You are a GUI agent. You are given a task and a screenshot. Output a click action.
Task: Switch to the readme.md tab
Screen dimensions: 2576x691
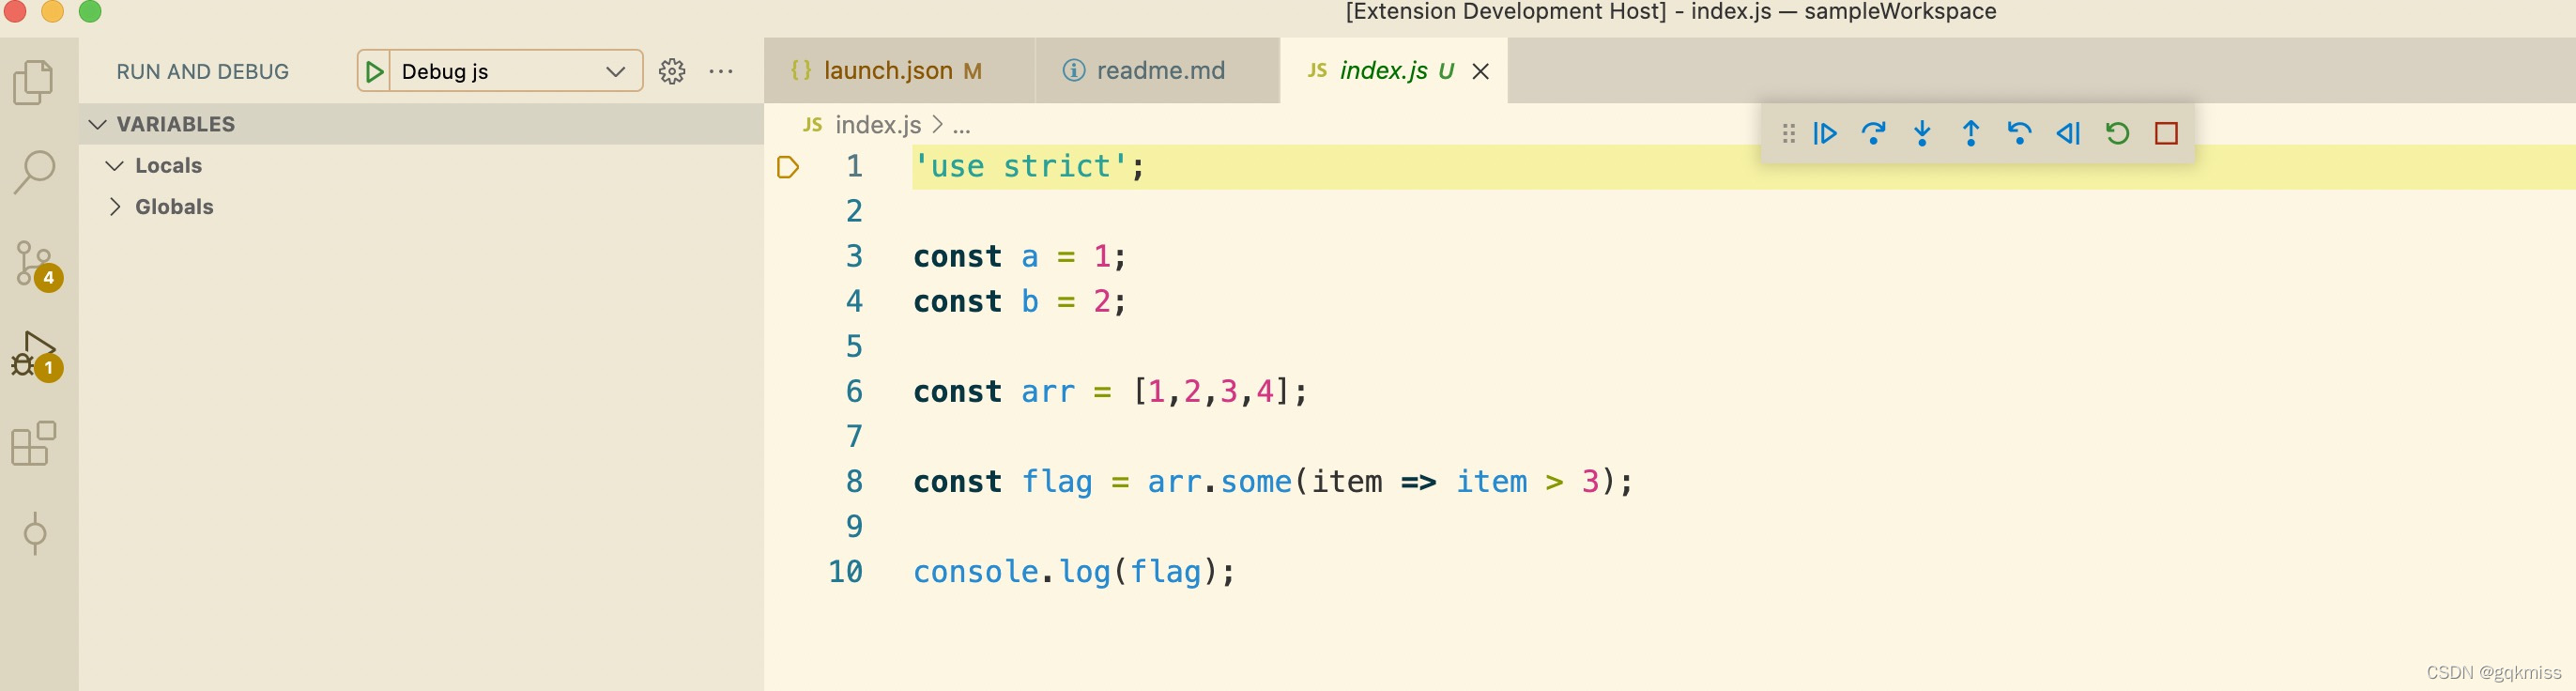(x=1157, y=71)
